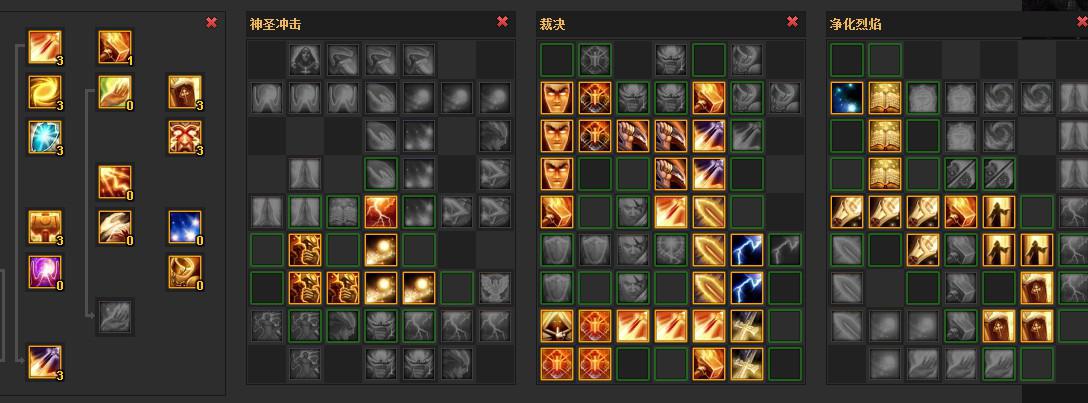Image resolution: width=1088 pixels, height=403 pixels.
Task: Click the 裁决 panel header label
Action: point(552,25)
